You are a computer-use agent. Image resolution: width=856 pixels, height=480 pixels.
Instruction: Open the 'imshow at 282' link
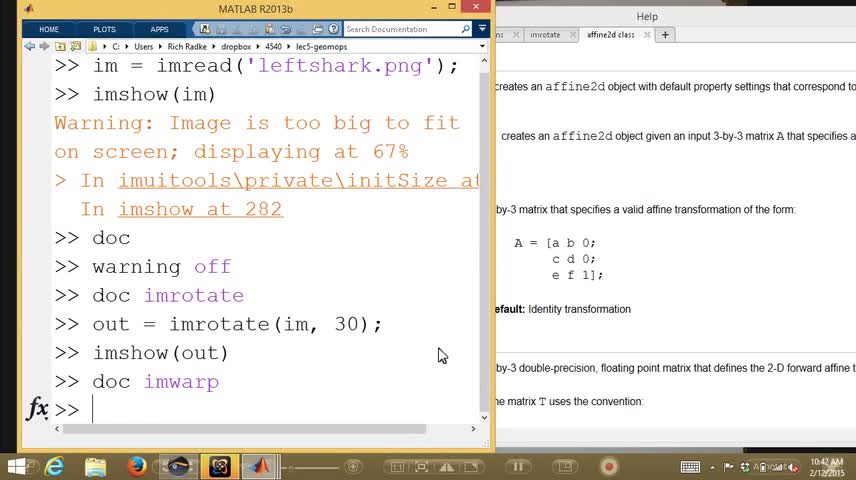coord(200,209)
